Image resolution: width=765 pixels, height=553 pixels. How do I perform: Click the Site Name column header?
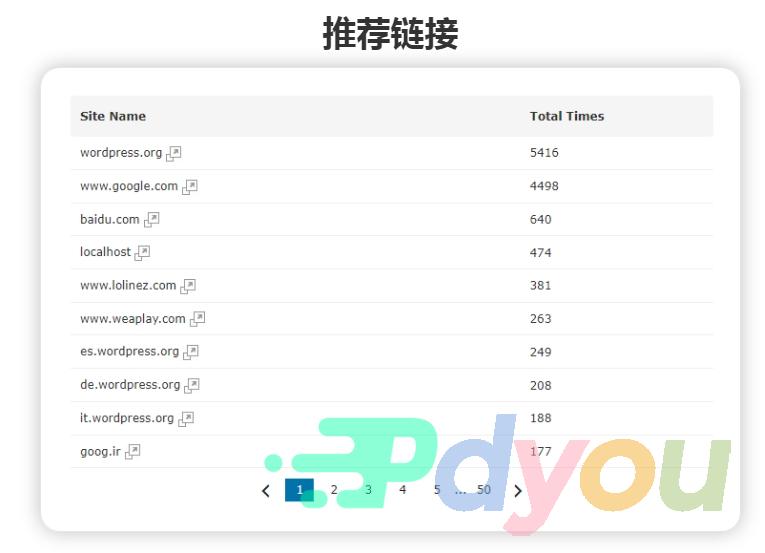[113, 116]
